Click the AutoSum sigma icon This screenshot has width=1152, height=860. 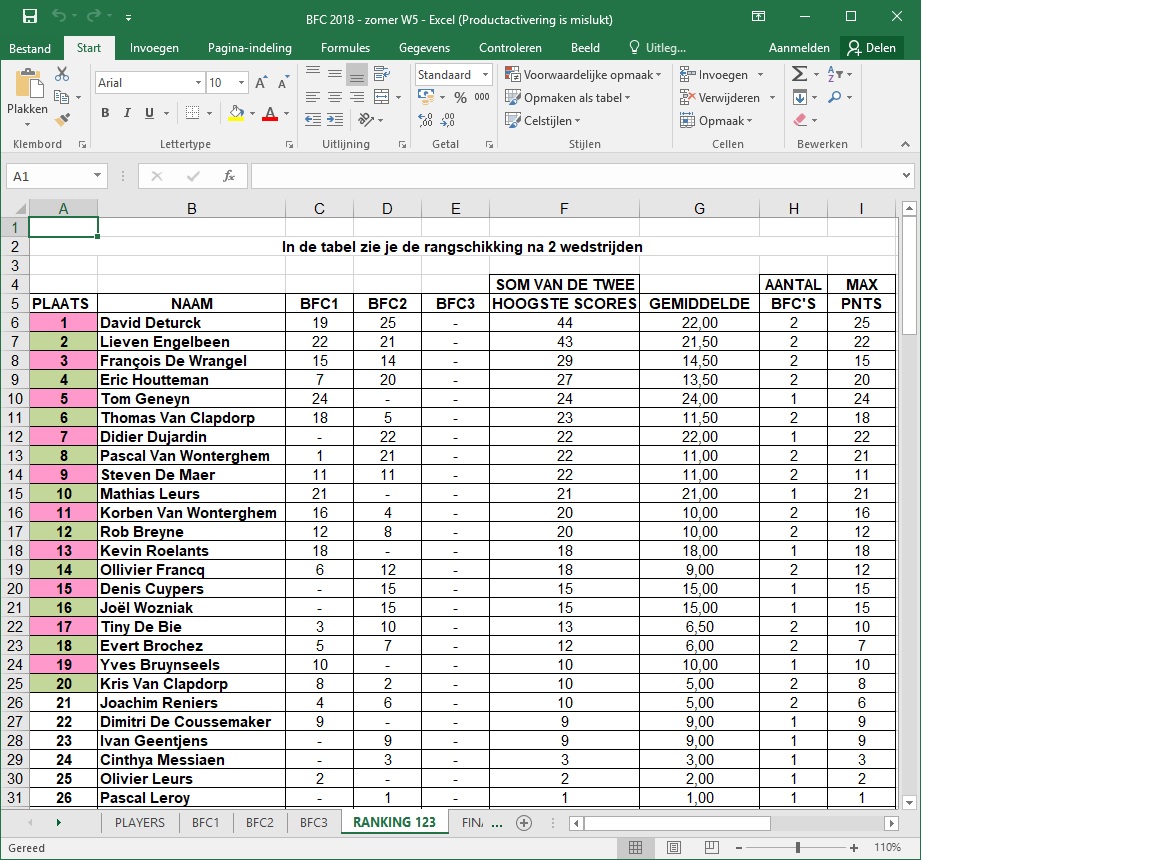(799, 74)
